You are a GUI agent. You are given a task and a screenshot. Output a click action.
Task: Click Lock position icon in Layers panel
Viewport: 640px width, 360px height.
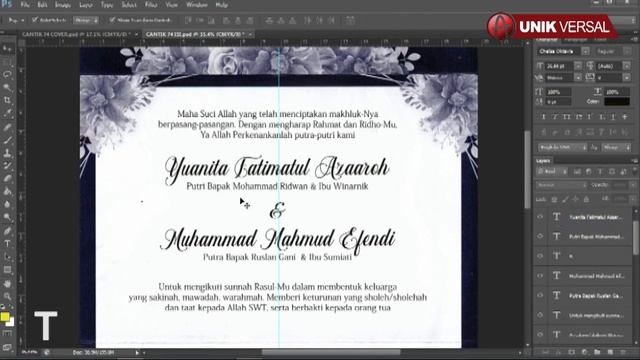[x=576, y=199]
